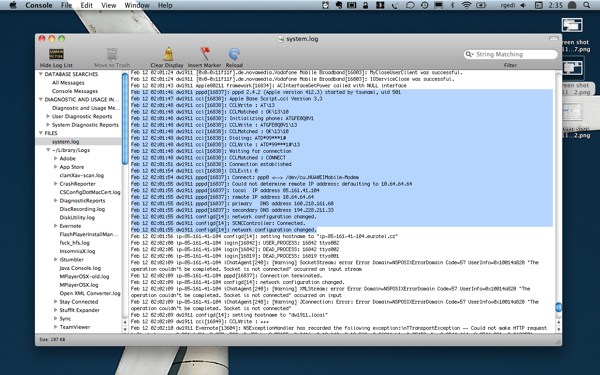Open Java Console.log in sidebar
600x375 pixels.
[80, 268]
